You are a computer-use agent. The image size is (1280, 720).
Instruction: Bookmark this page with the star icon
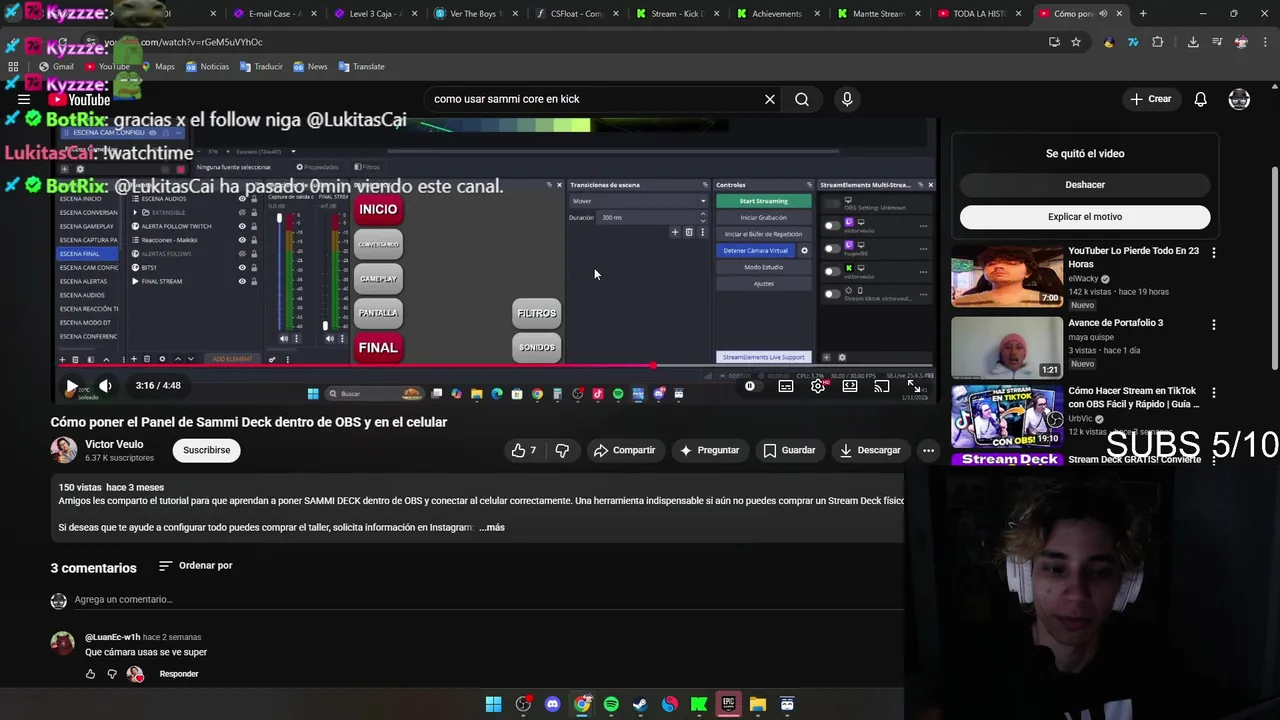(1076, 42)
